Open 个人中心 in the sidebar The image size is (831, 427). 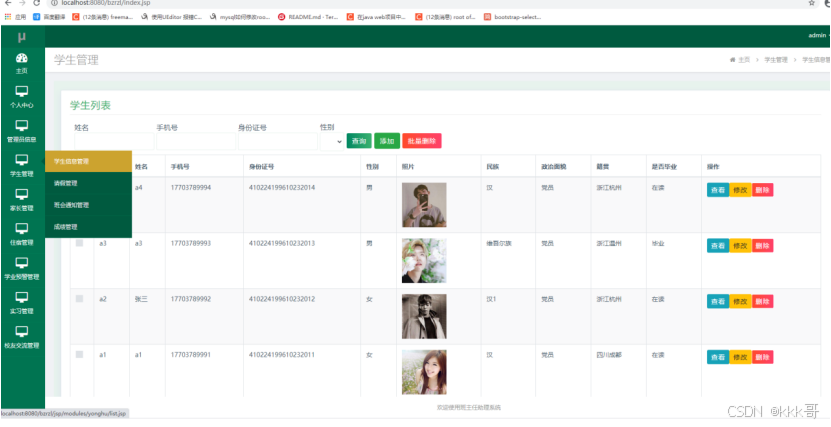click(x=22, y=97)
